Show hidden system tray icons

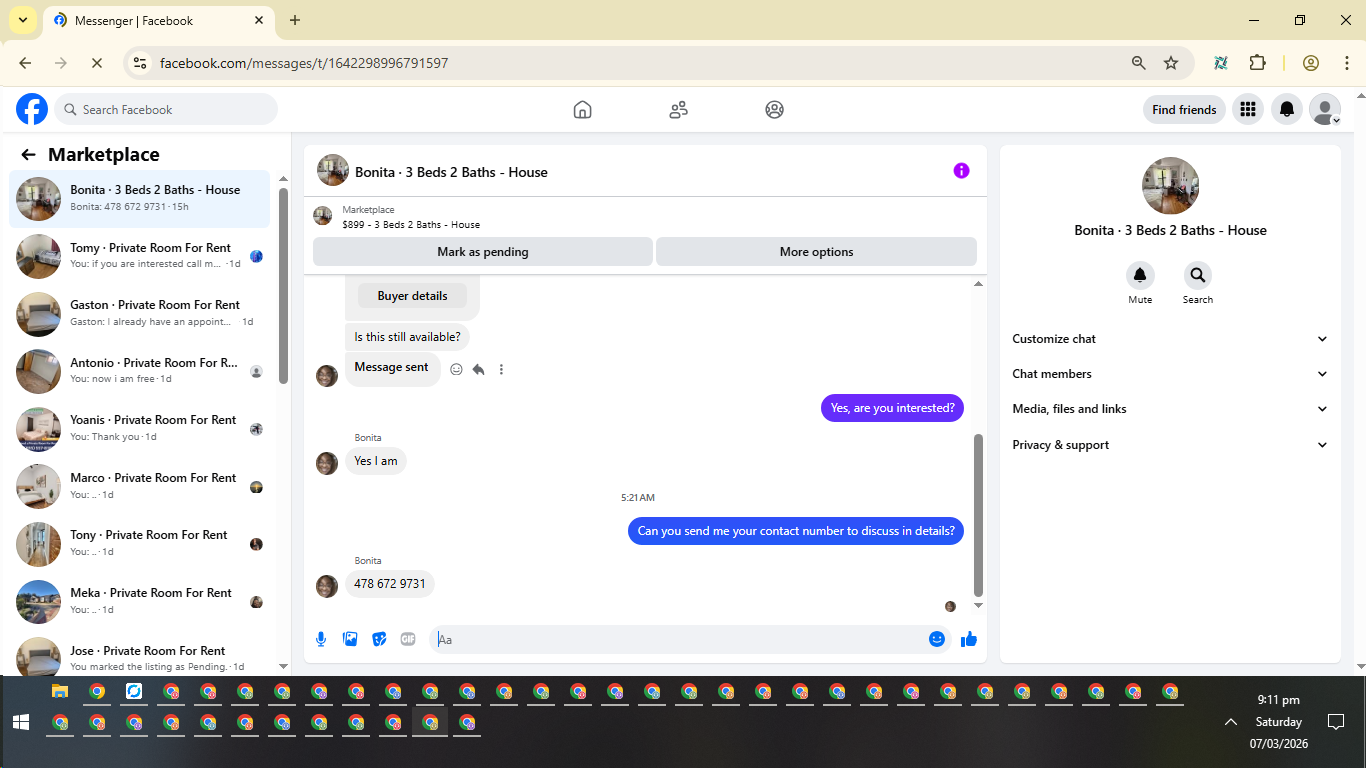click(1231, 722)
